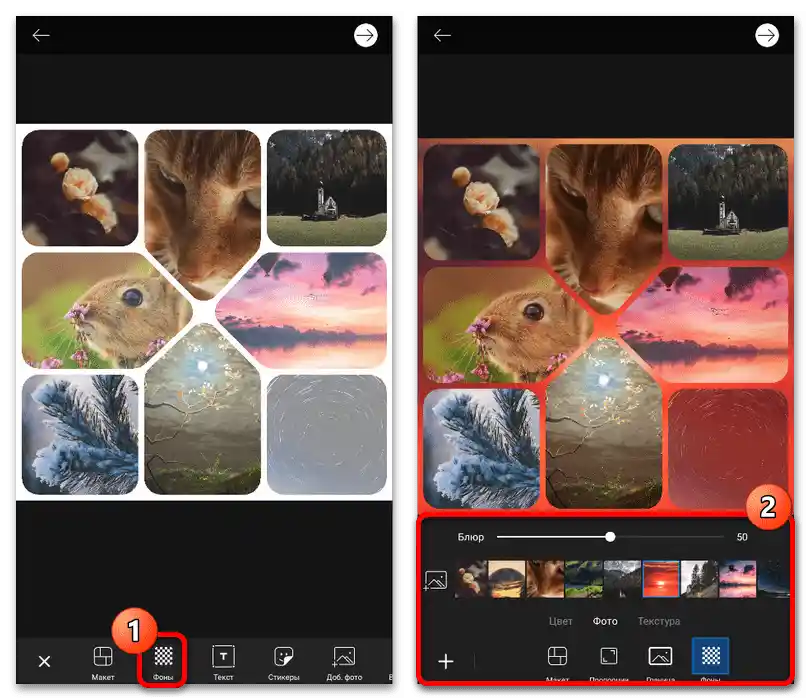Viewport: 810px width, 700px height.
Task: Select grey mountain thumbnail as background
Action: point(622,579)
